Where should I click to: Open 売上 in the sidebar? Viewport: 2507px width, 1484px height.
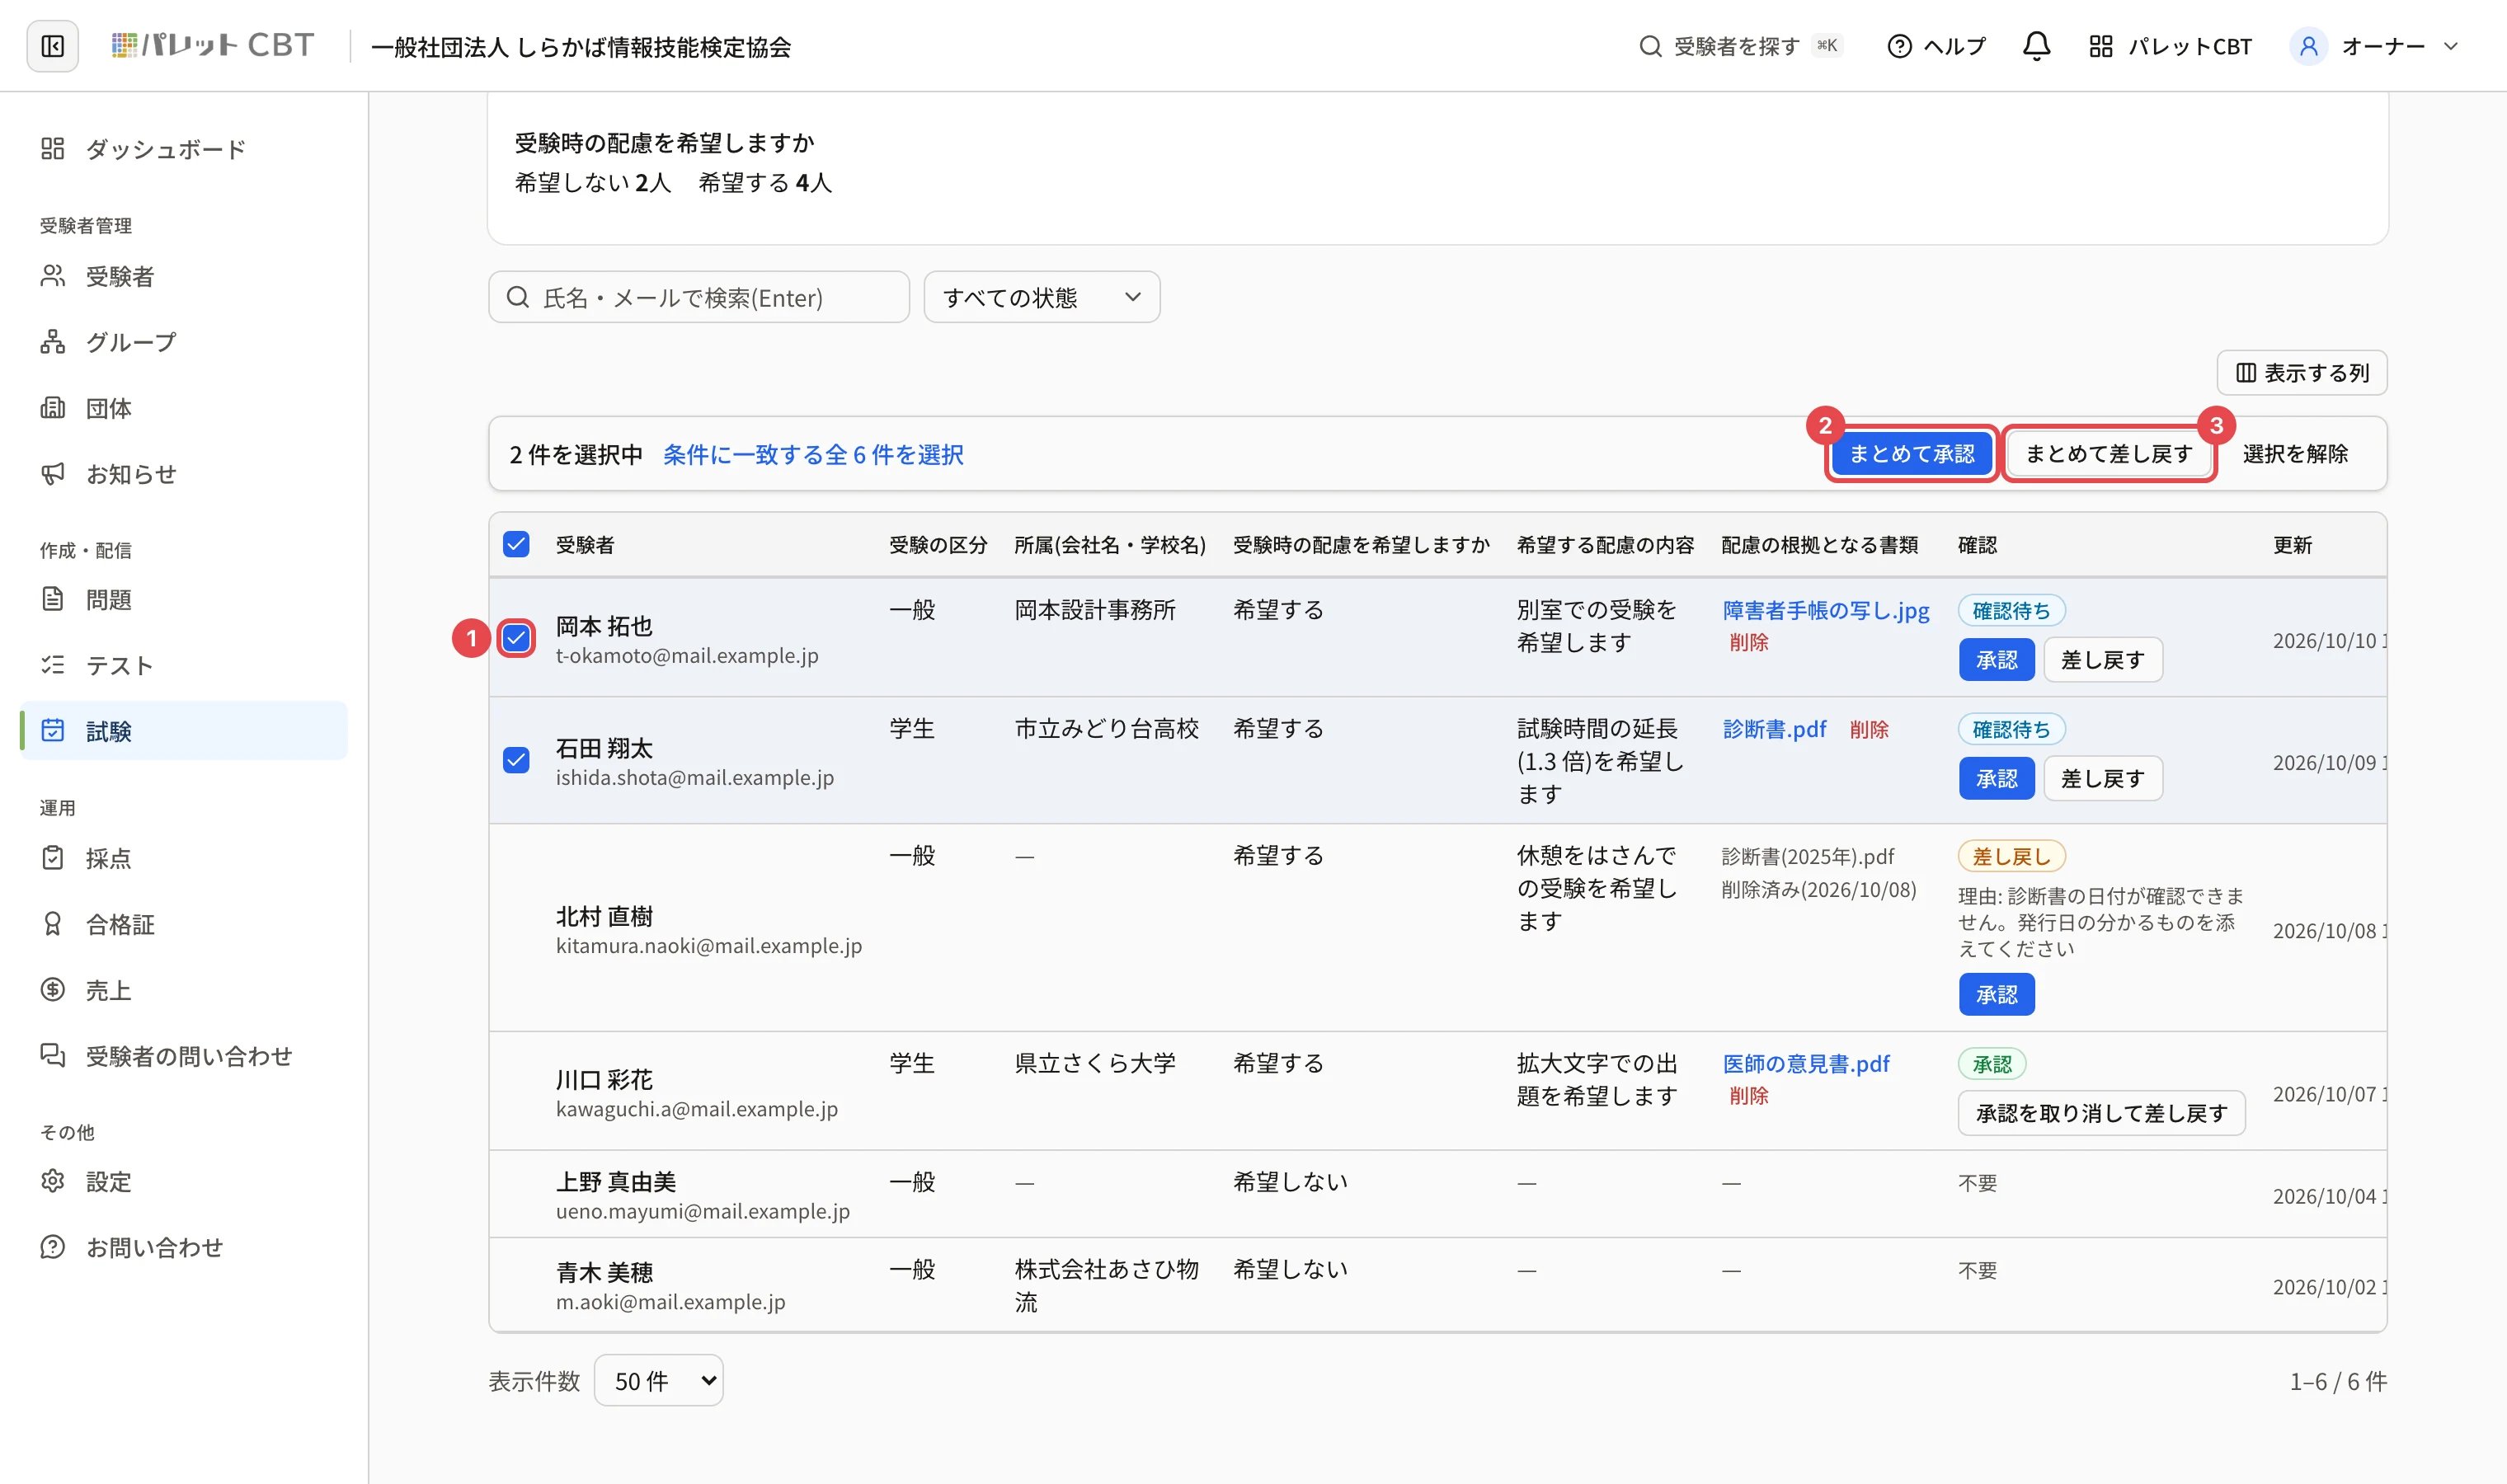184,990
